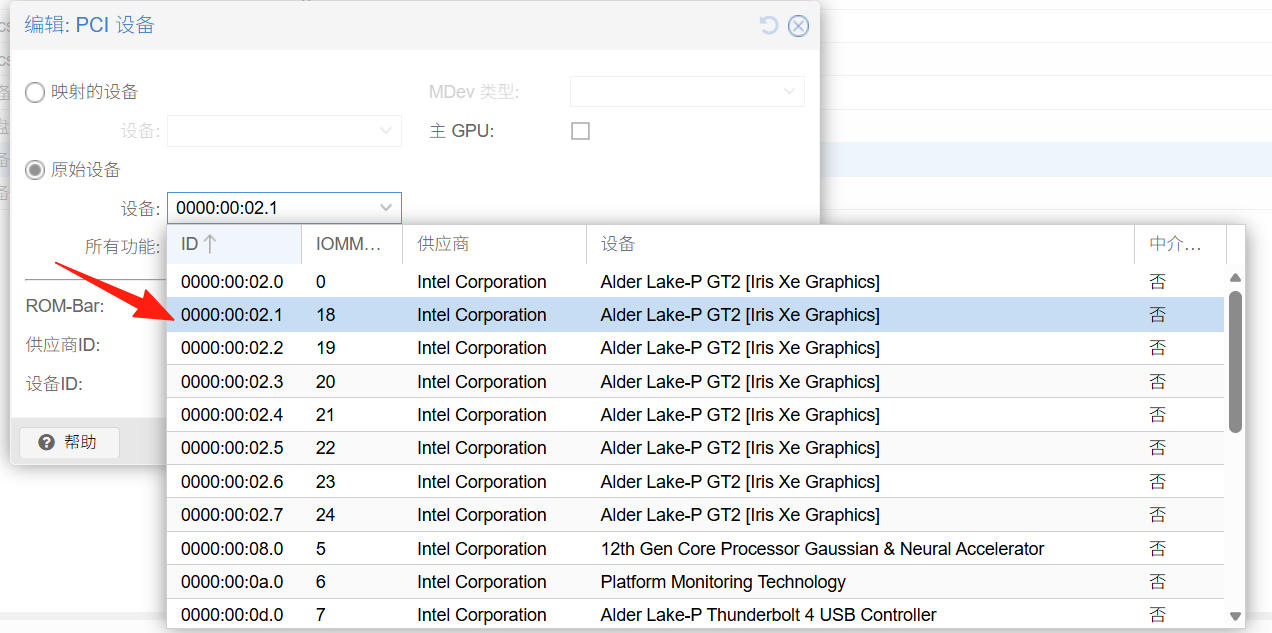The height and width of the screenshot is (633, 1272).
Task: Enable the primary GPU checkbox
Action: coord(580,131)
